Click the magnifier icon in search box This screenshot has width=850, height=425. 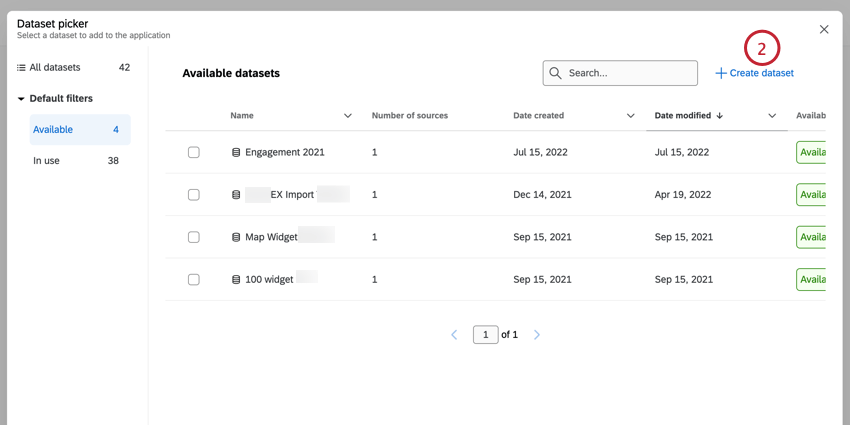click(x=555, y=73)
